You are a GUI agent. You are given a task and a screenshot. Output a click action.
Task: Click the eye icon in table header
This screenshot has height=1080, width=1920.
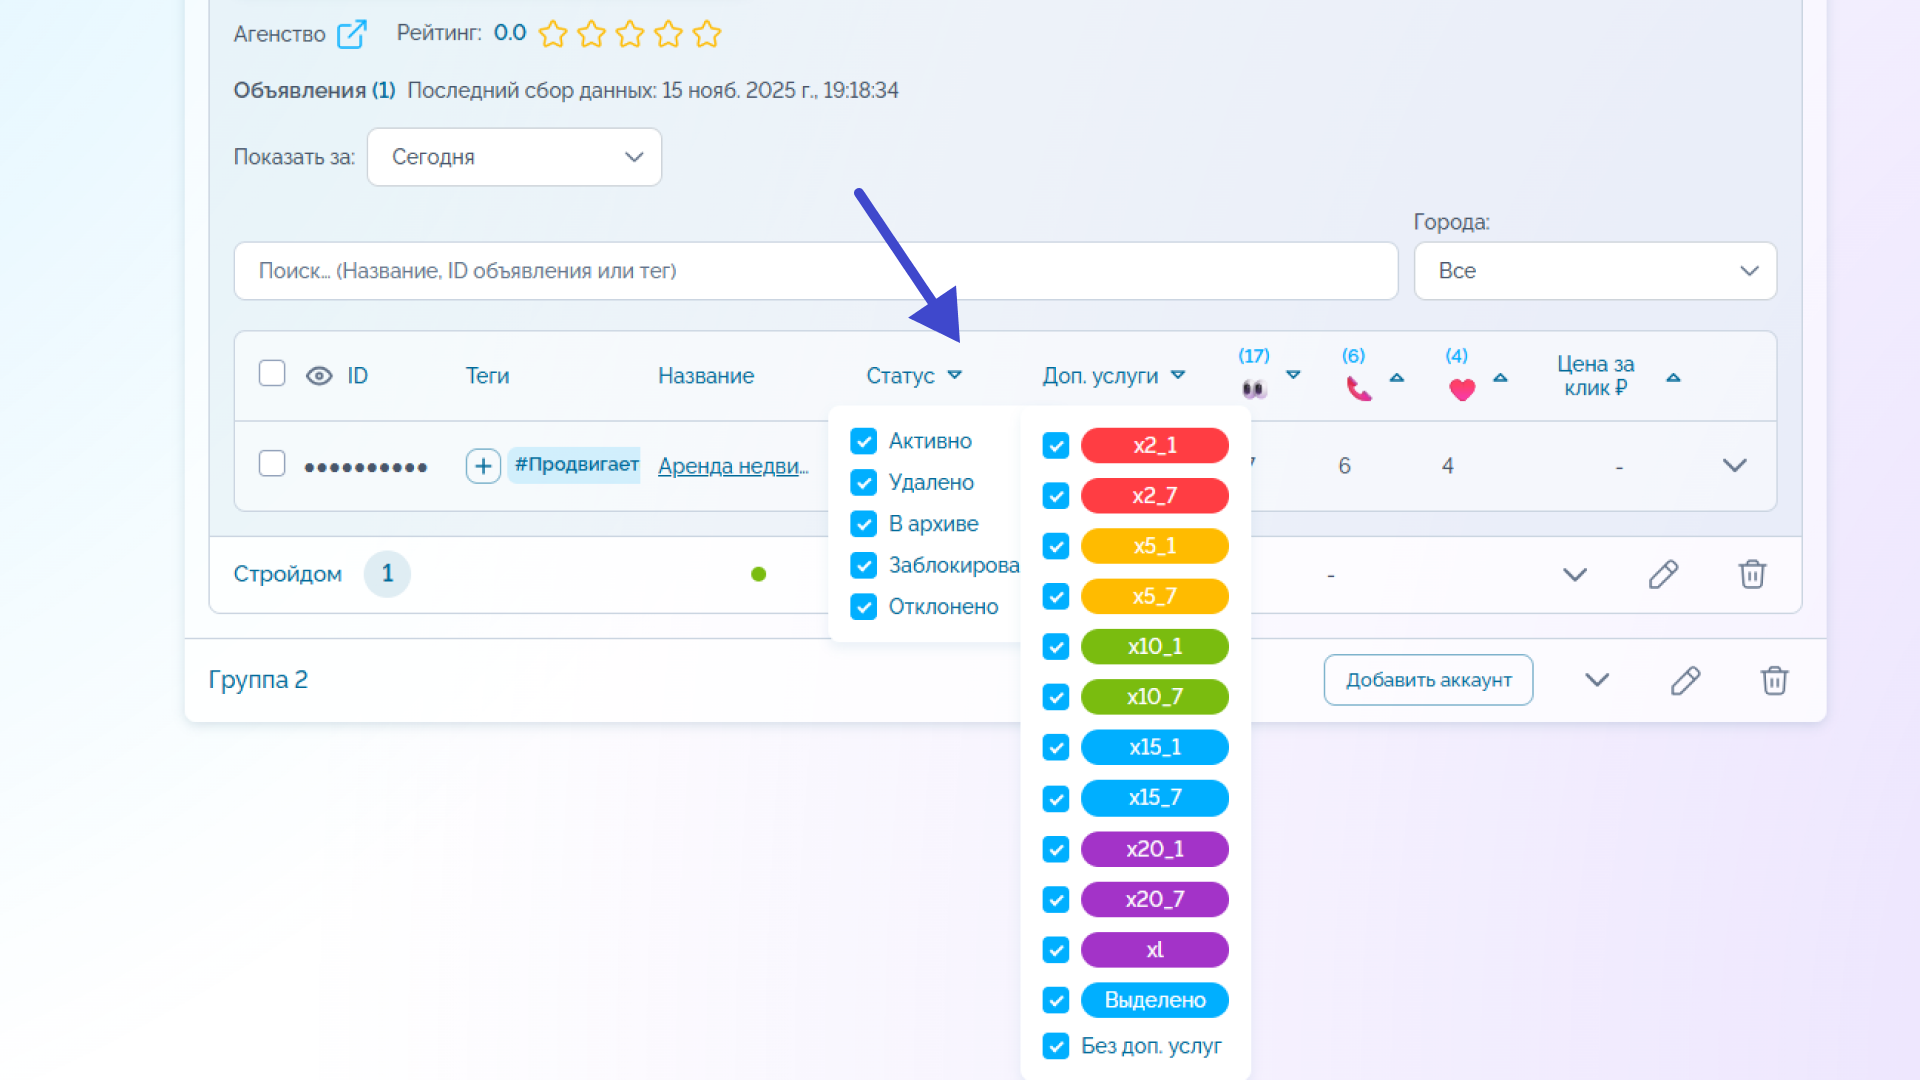pyautogui.click(x=319, y=376)
